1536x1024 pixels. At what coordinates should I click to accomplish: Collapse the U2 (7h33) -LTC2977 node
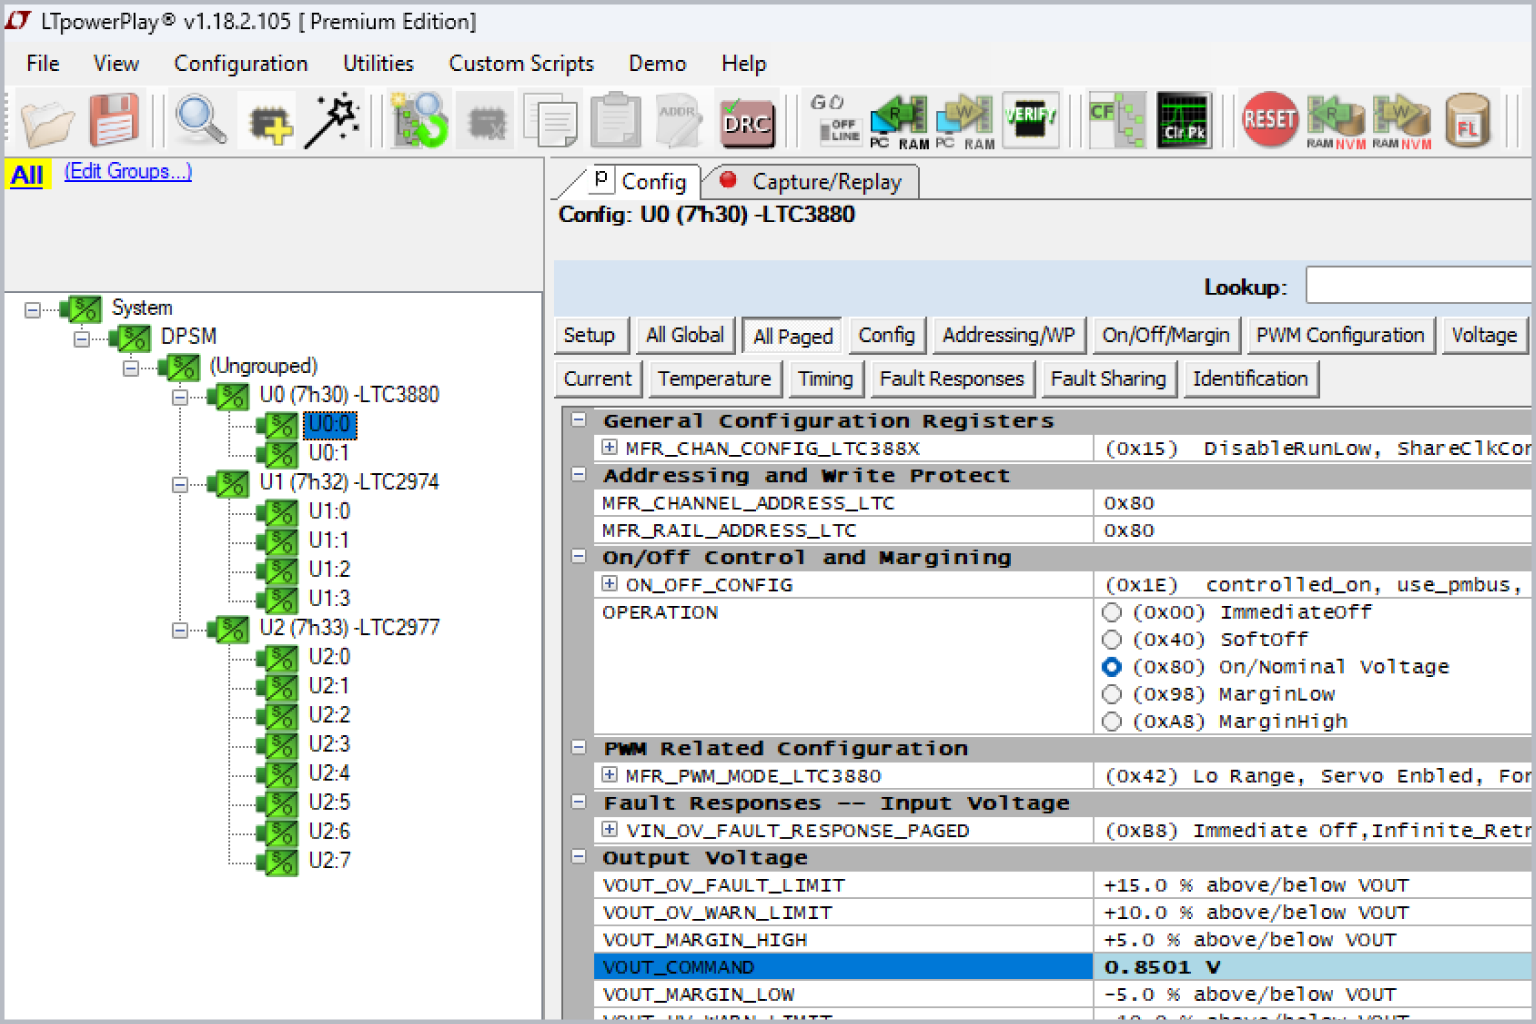point(179,630)
